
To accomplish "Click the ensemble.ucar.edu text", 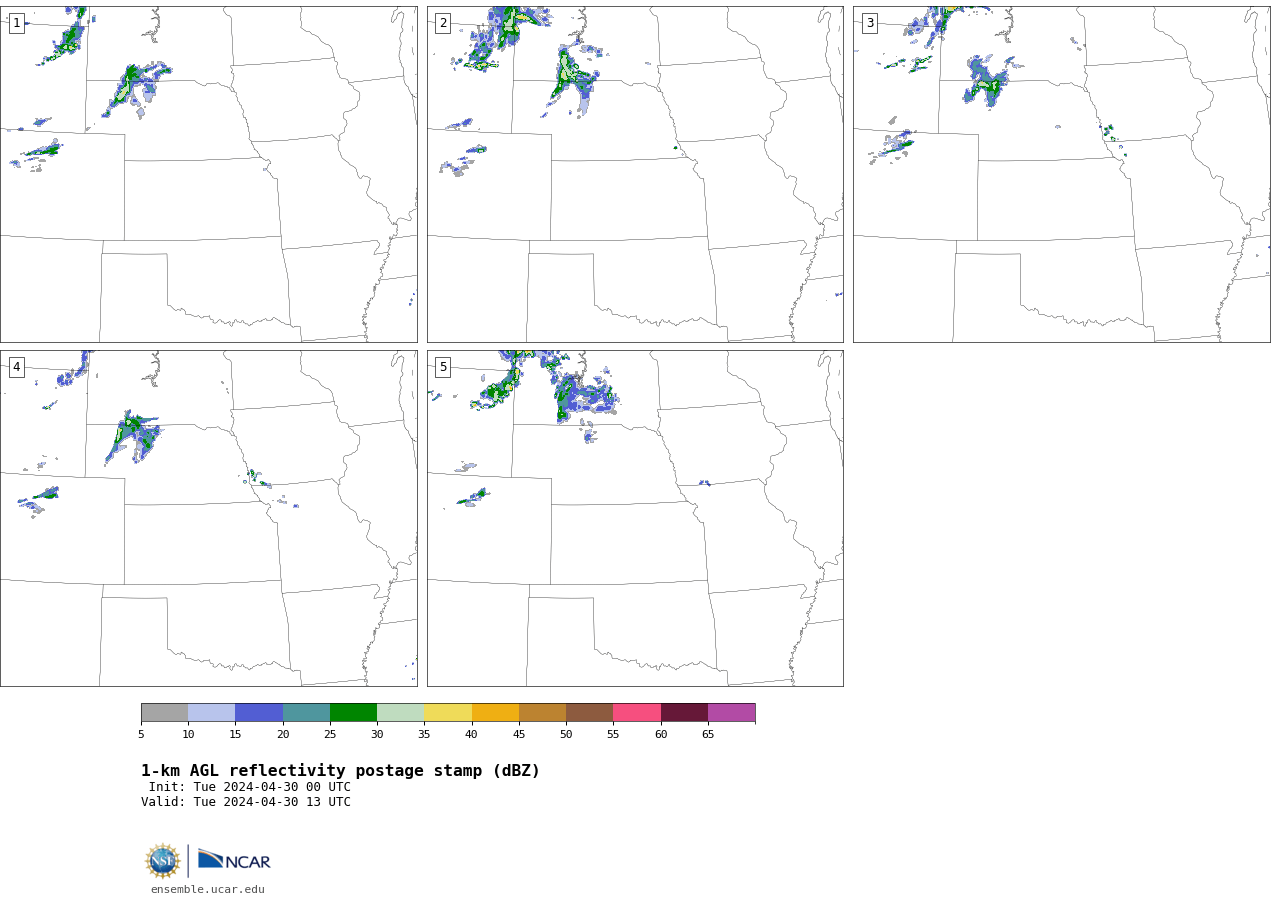I will (208, 889).
